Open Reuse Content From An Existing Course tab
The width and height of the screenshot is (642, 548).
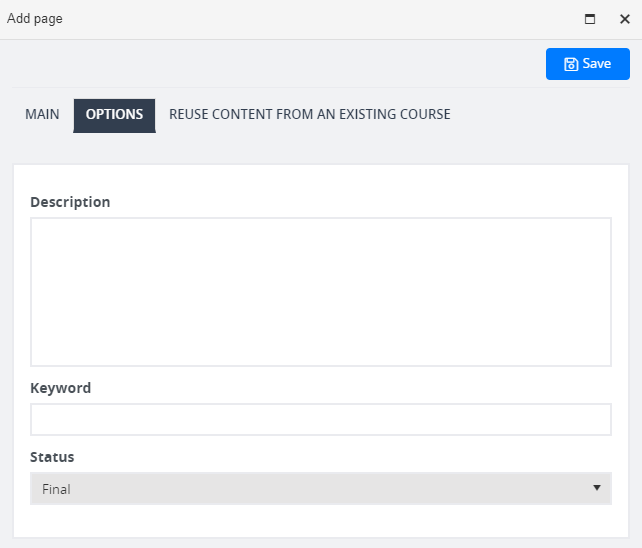tap(310, 114)
